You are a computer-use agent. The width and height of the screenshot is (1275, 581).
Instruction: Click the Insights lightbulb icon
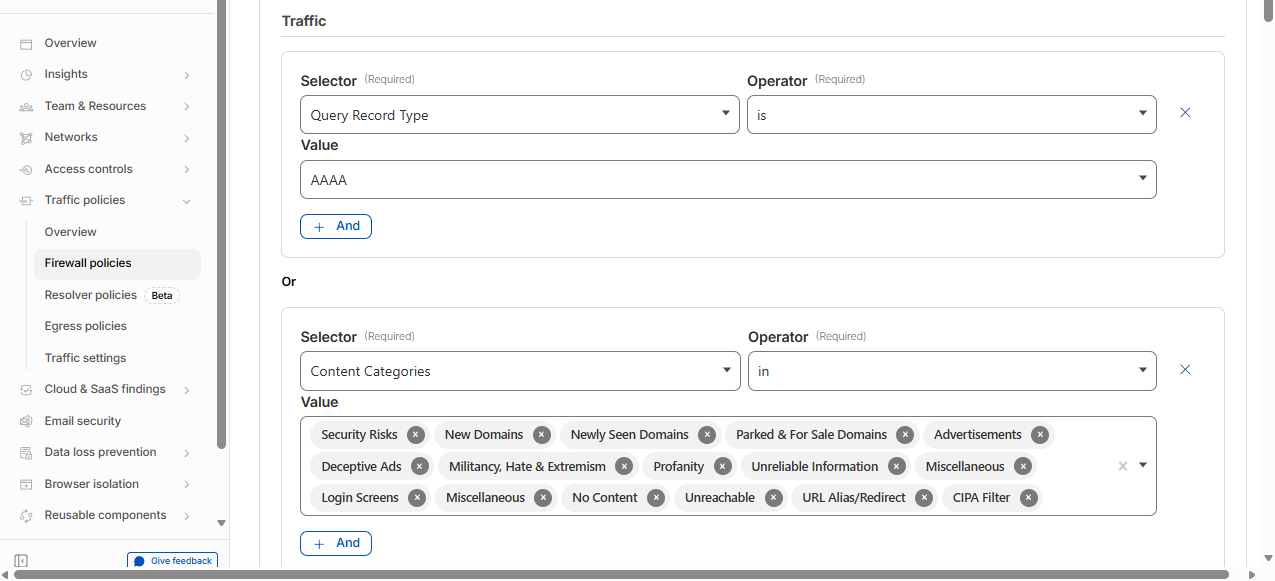26,75
